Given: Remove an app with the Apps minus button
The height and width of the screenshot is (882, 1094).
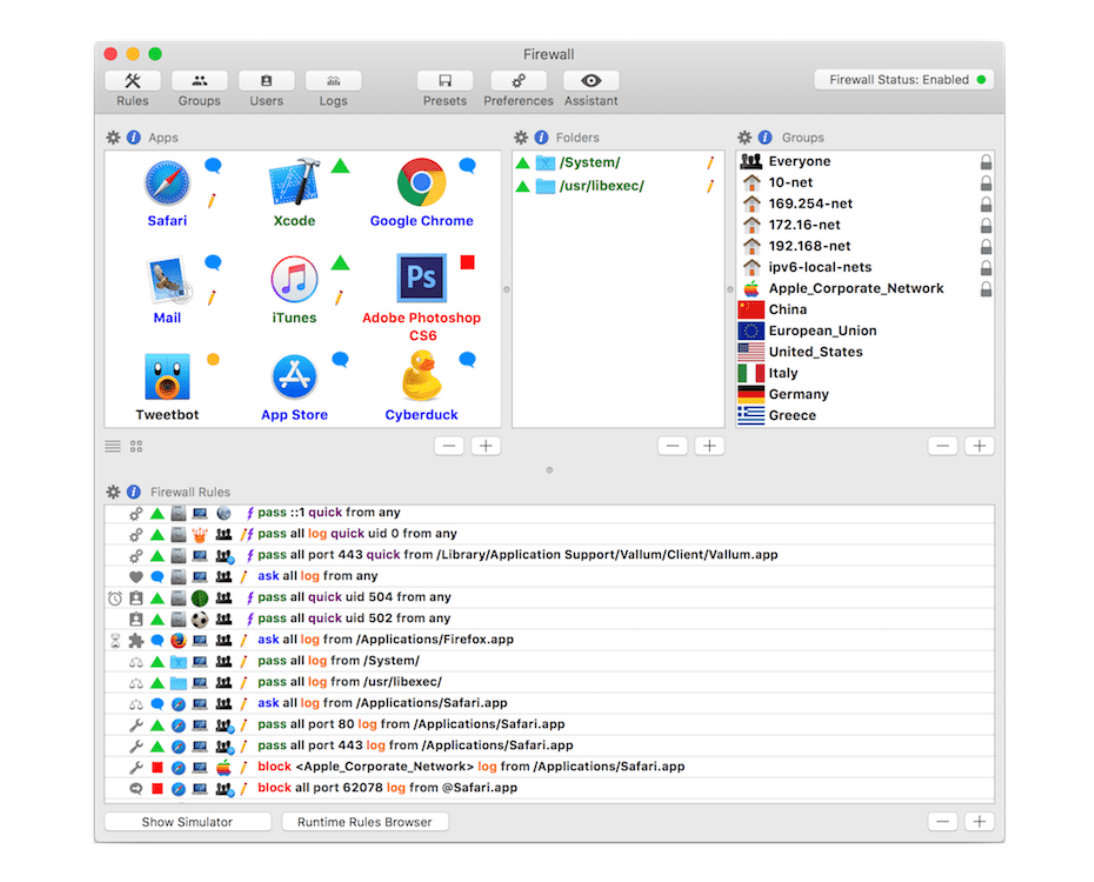Looking at the screenshot, I should pyautogui.click(x=449, y=446).
